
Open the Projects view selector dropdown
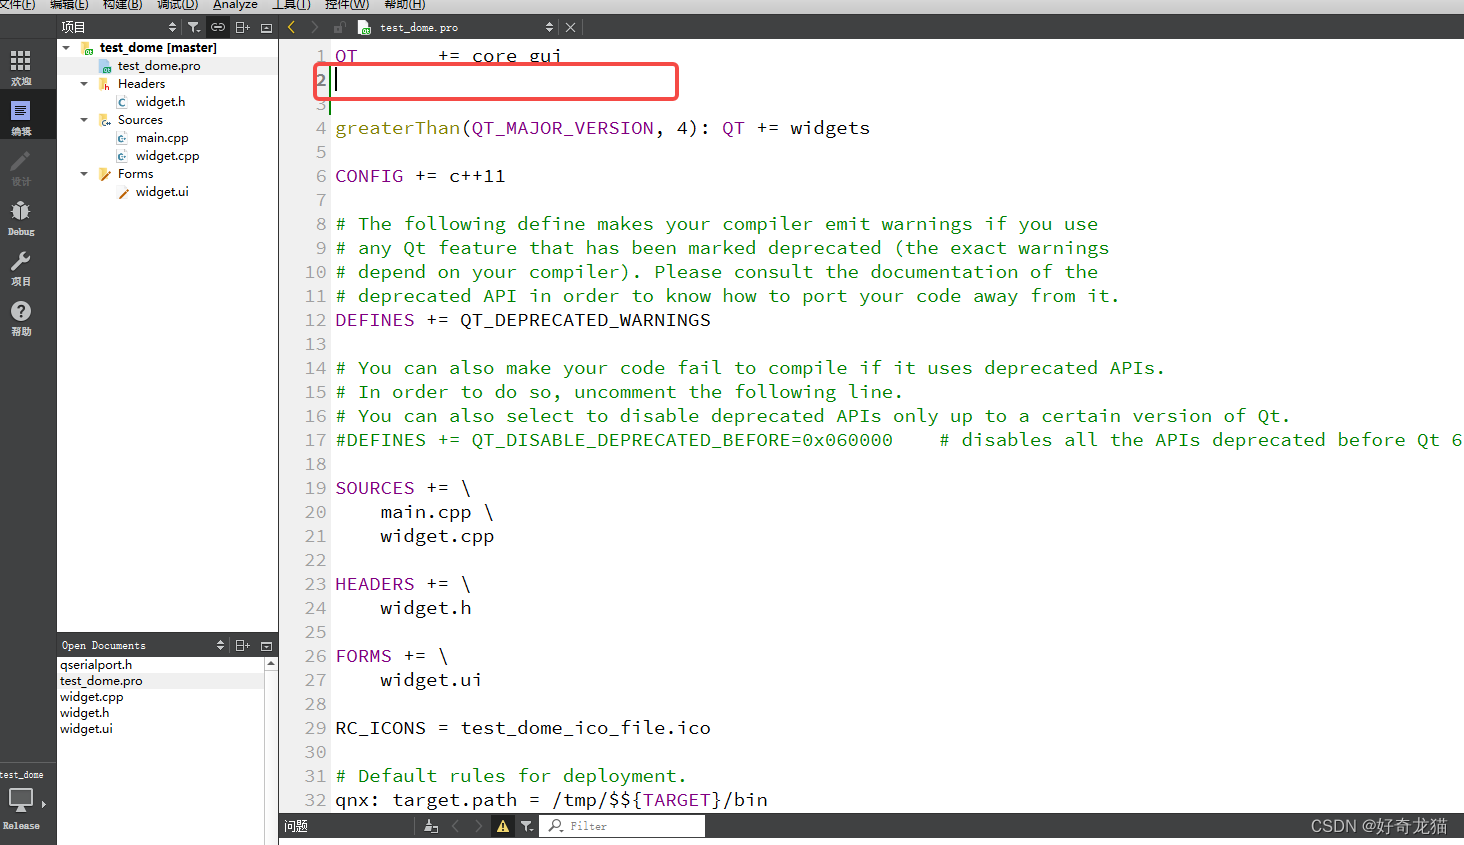(x=172, y=27)
